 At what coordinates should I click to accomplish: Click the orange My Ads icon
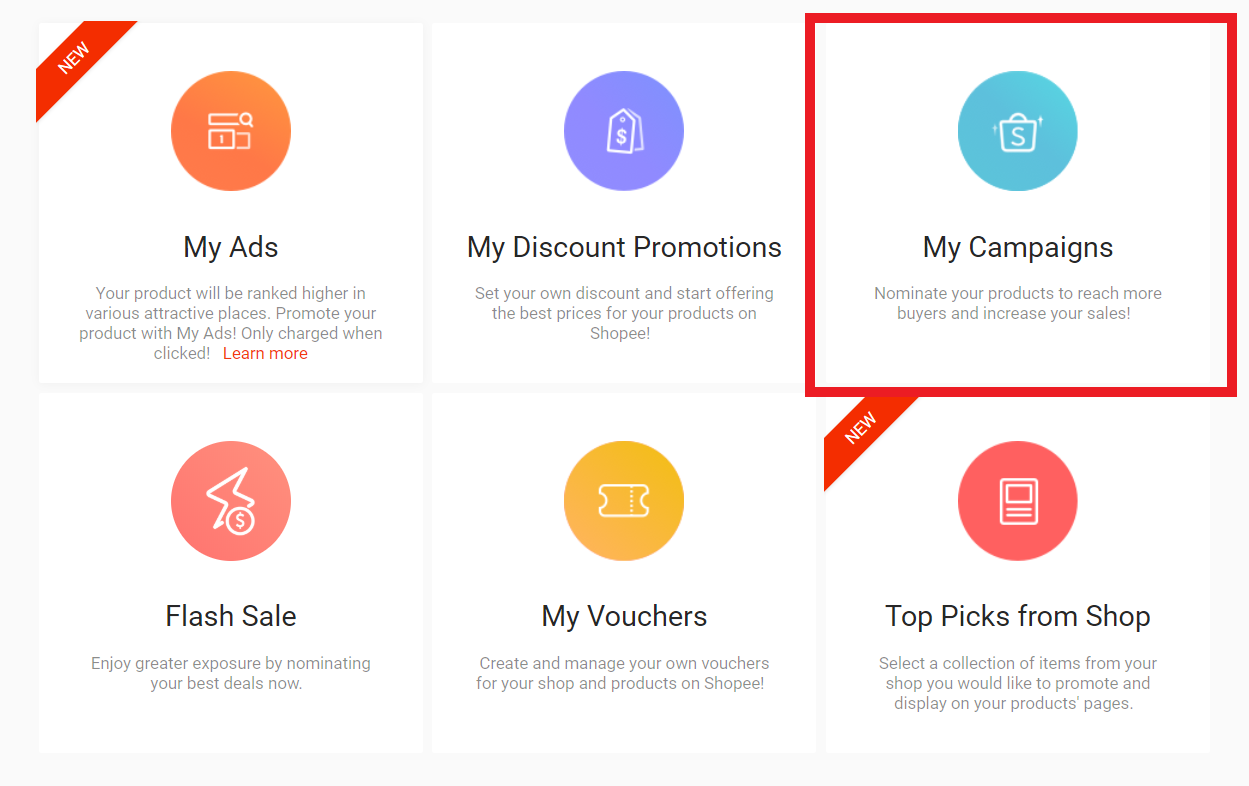click(x=231, y=131)
